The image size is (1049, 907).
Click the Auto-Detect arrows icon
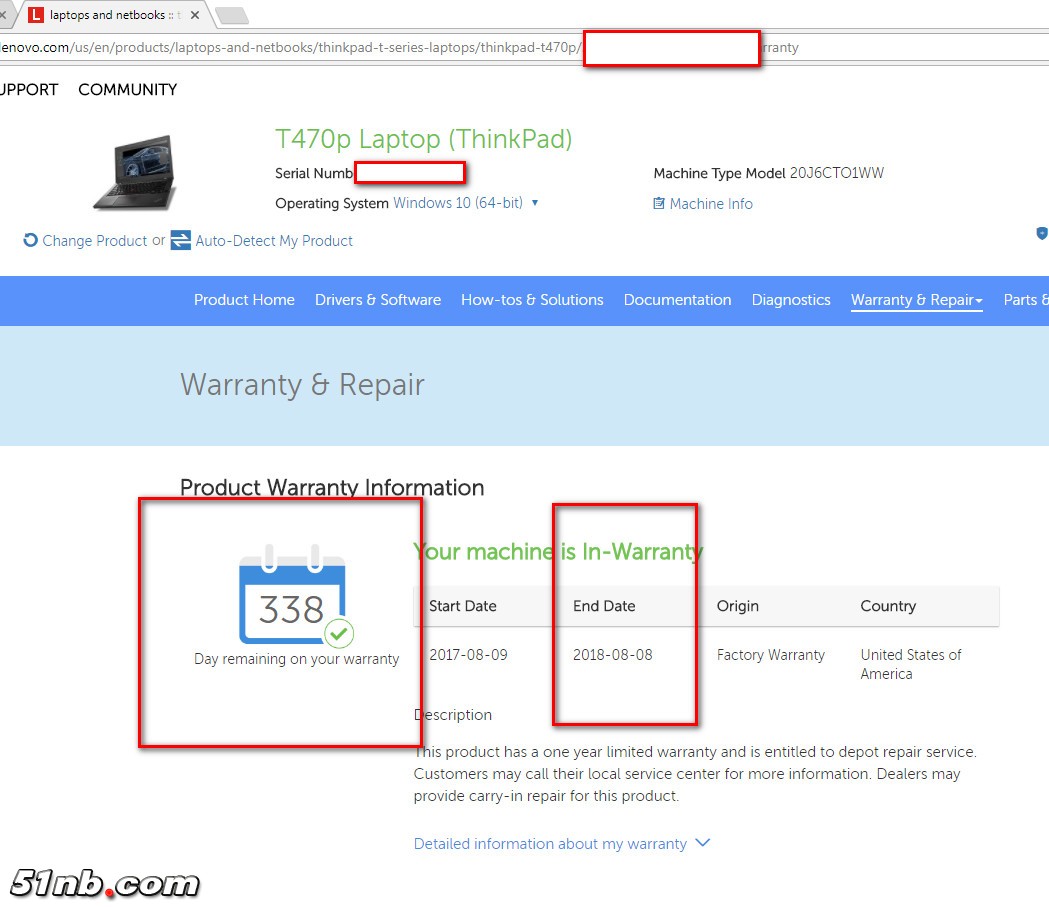(x=181, y=240)
